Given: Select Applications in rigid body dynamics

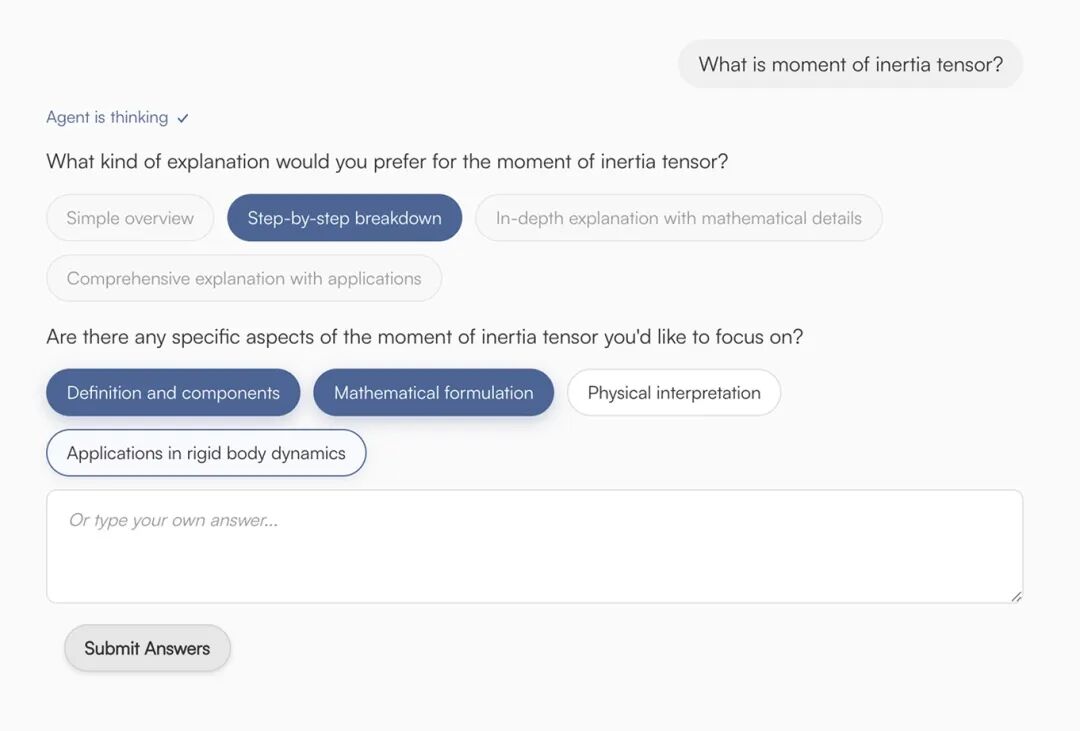Looking at the screenshot, I should click(x=206, y=453).
